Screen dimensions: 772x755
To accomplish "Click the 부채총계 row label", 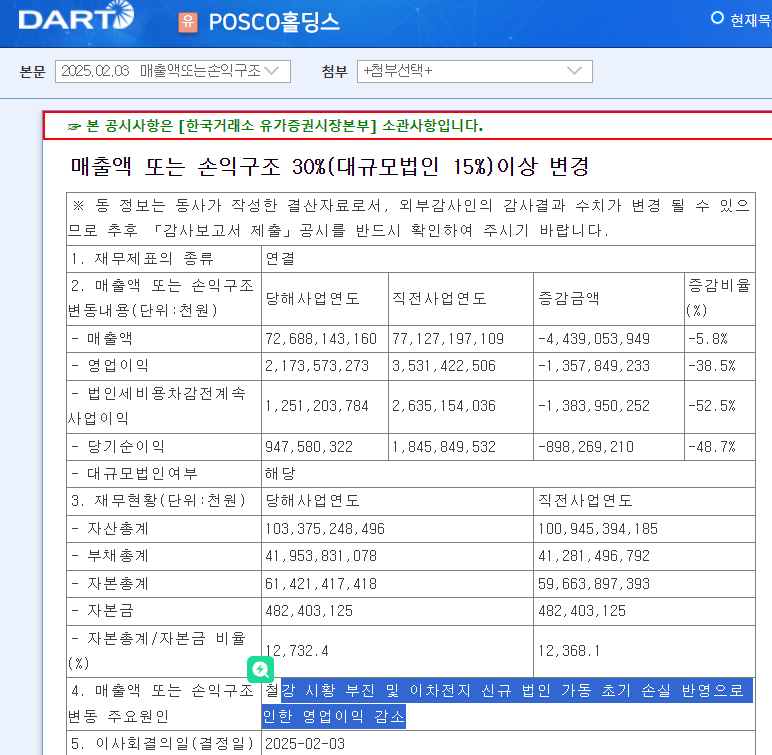I will pos(110,556).
